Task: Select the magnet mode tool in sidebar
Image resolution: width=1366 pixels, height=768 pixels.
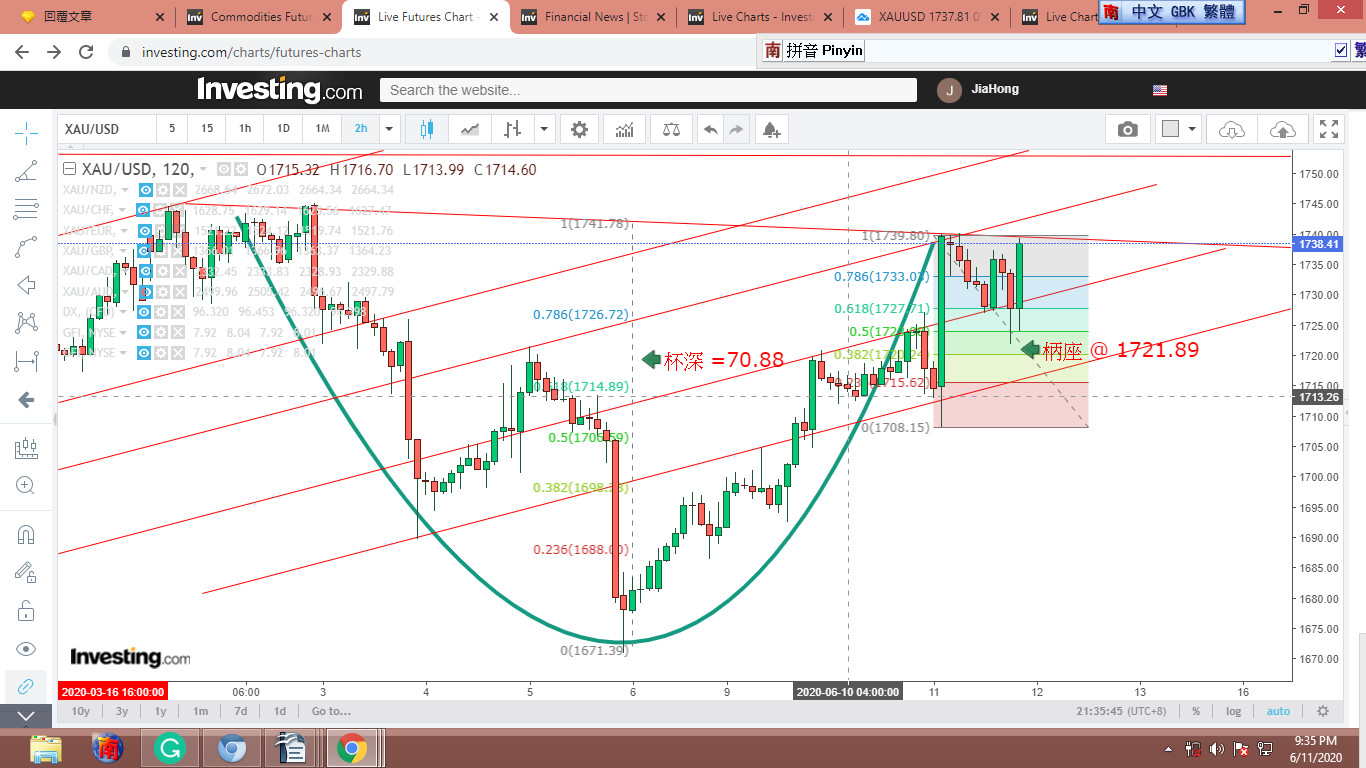Action: click(x=26, y=534)
